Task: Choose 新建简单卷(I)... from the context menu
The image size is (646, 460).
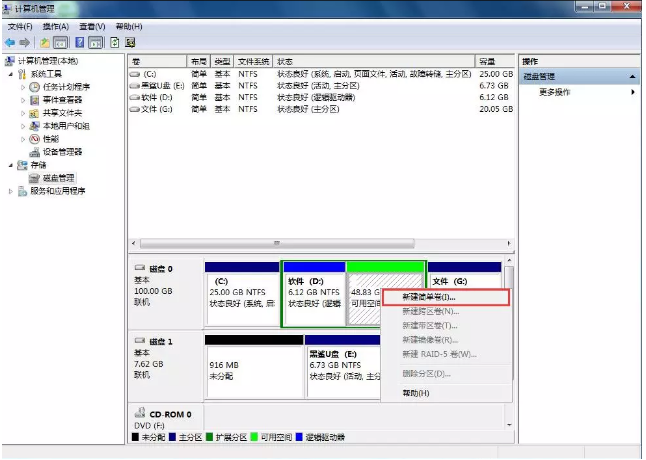Action: (x=428, y=297)
